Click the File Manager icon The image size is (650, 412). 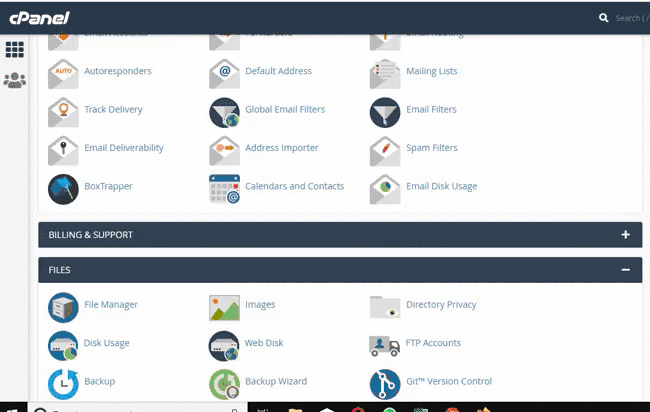pos(63,308)
